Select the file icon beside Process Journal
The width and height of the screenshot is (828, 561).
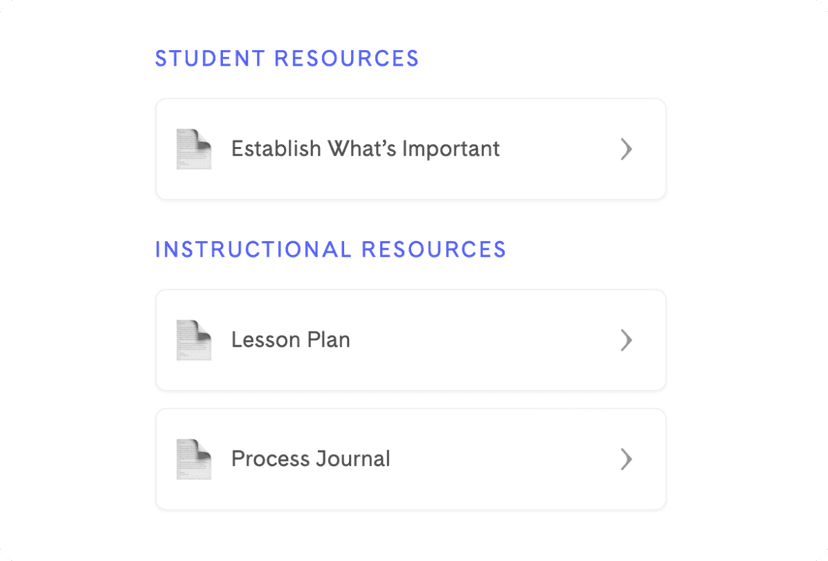point(194,459)
